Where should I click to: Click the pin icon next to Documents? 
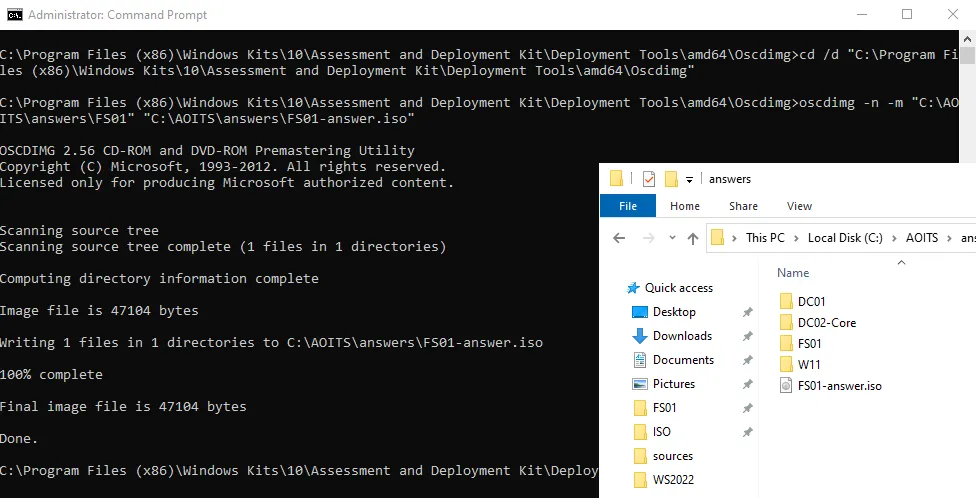(x=748, y=360)
